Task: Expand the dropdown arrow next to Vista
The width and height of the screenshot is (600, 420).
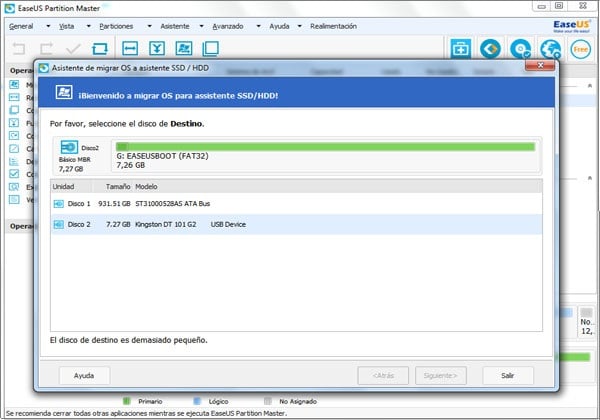Action: (89, 26)
